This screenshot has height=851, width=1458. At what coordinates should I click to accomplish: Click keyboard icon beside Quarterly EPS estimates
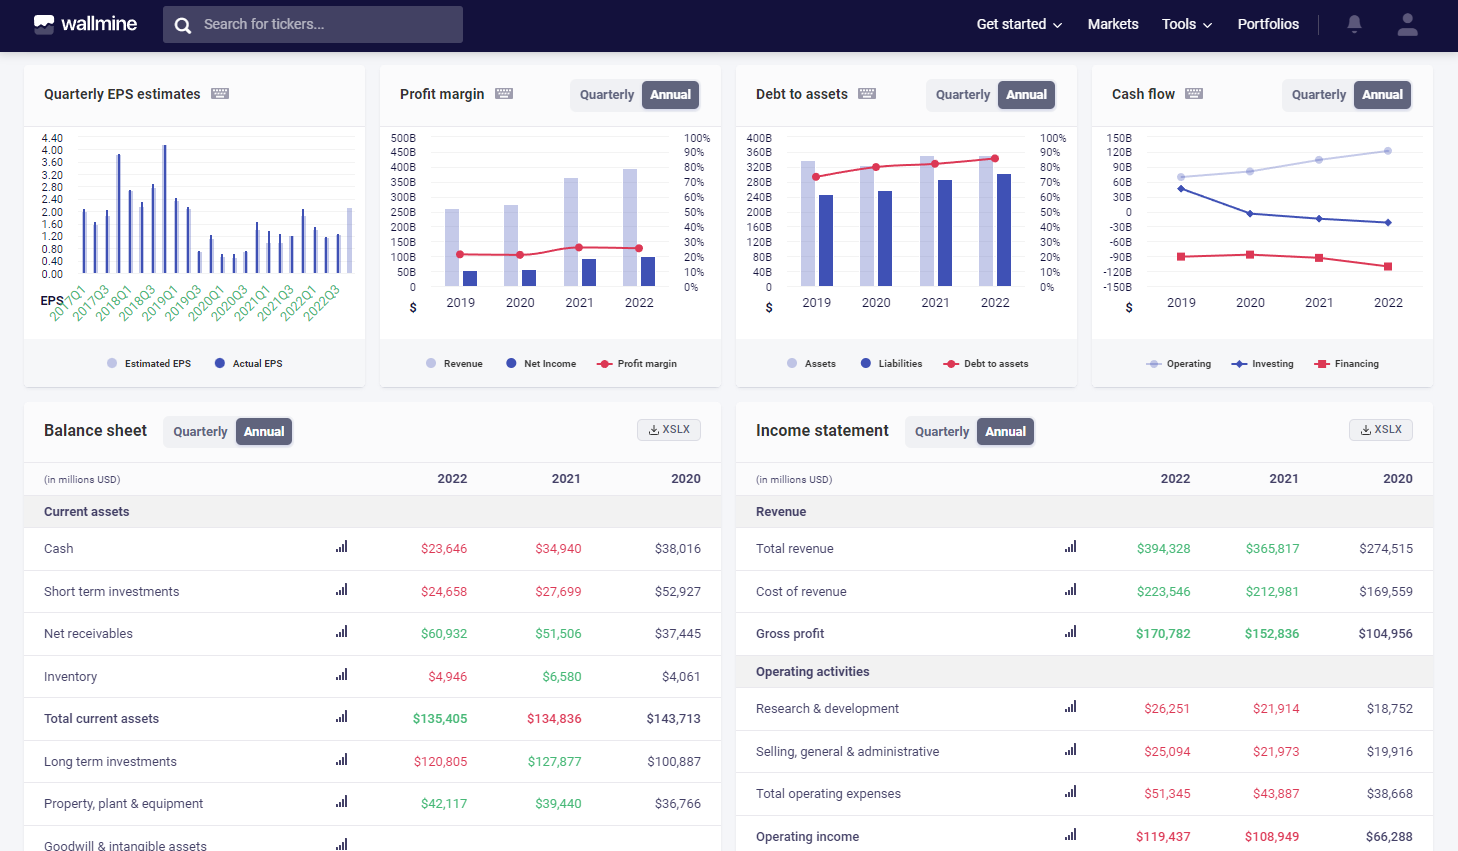pyautogui.click(x=220, y=94)
